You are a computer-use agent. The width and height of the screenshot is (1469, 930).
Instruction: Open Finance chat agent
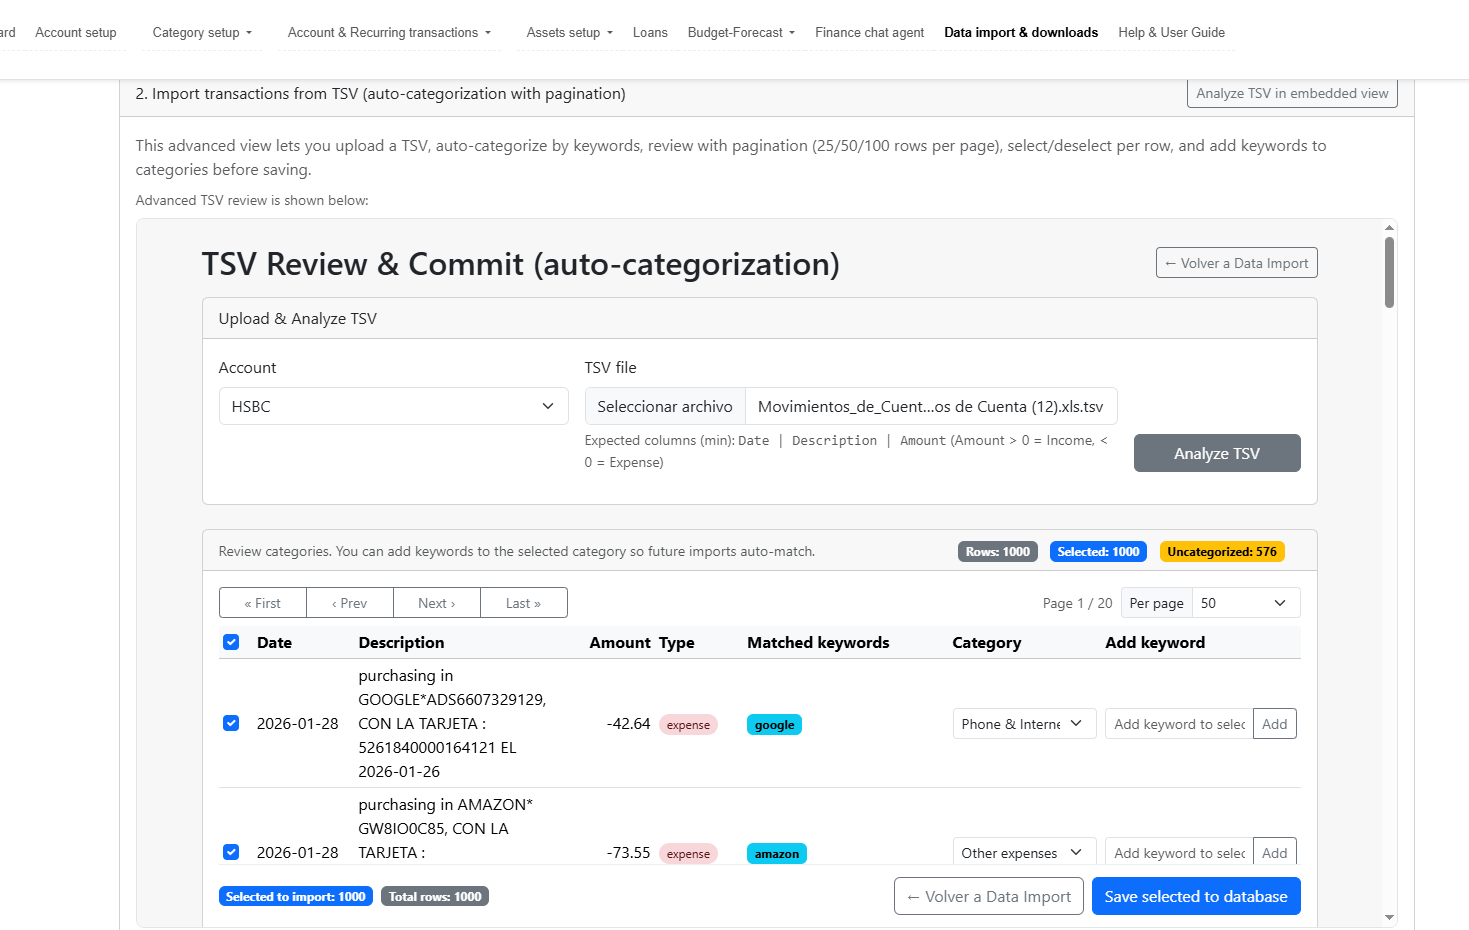(869, 32)
